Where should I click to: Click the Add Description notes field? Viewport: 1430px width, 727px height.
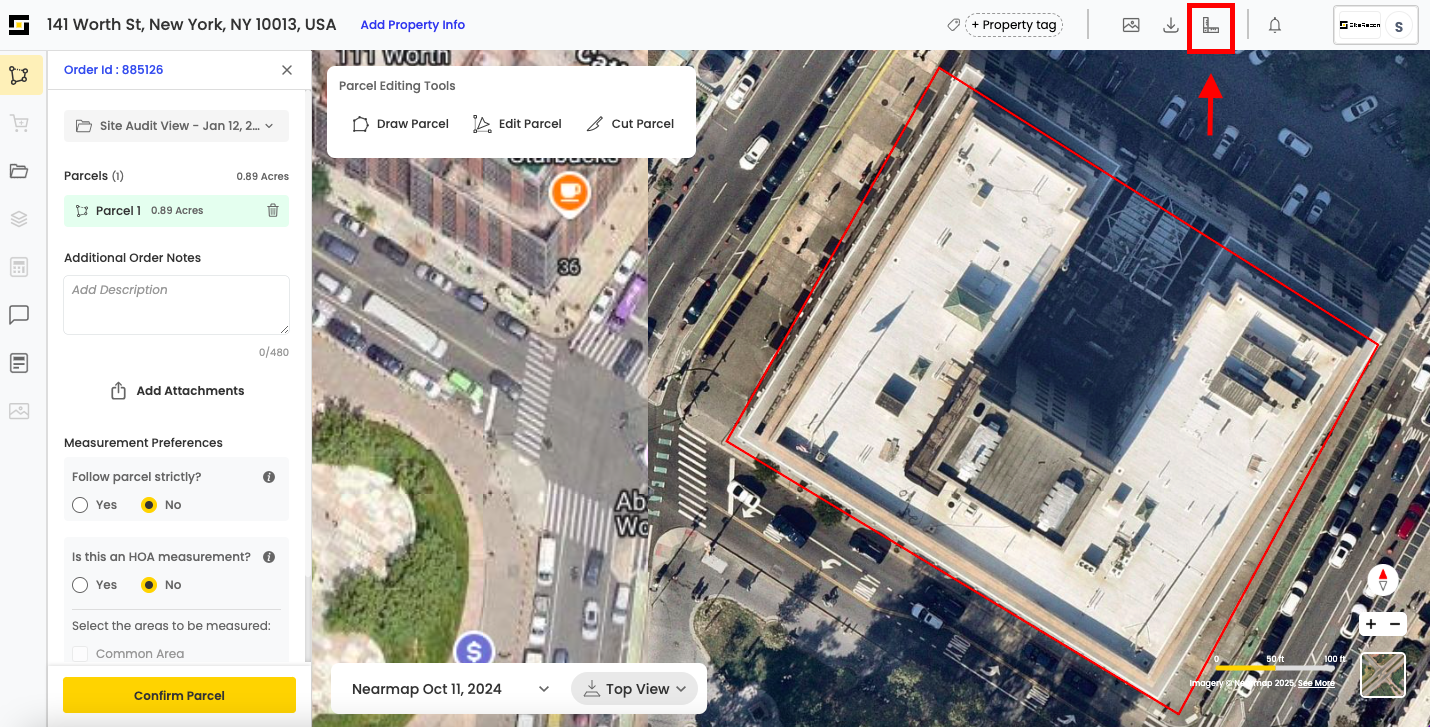(177, 305)
